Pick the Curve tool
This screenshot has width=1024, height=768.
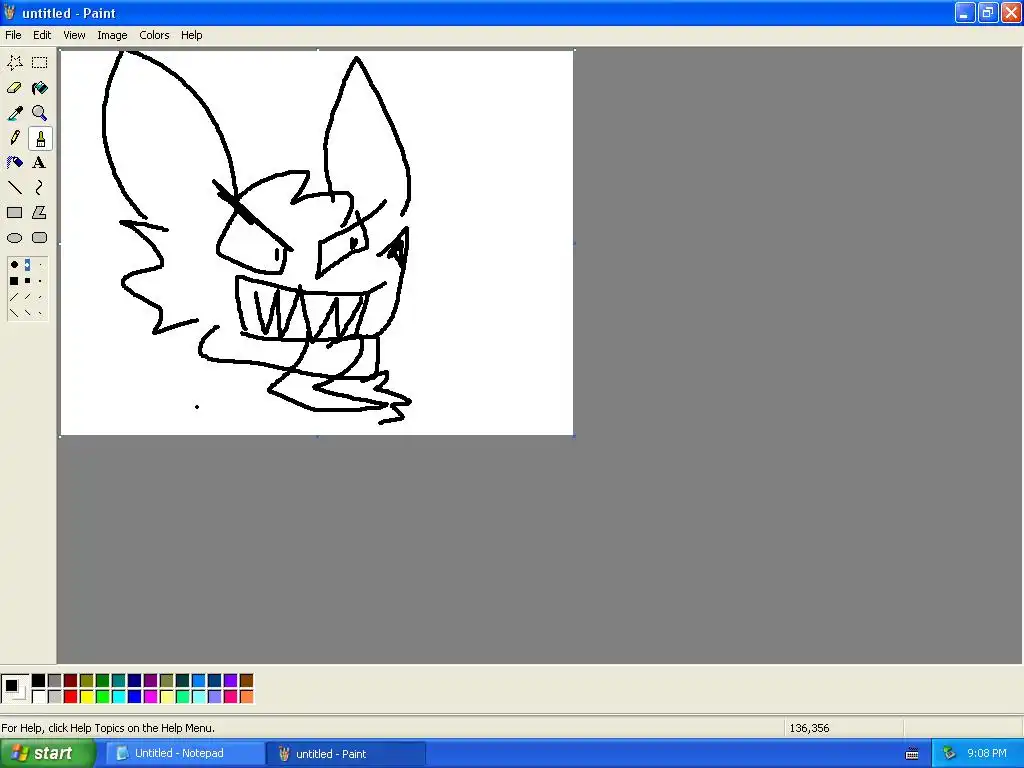click(40, 188)
